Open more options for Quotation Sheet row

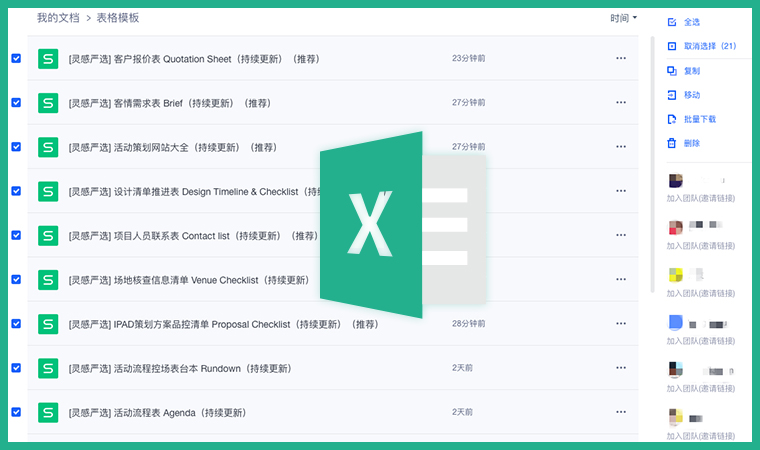(621, 58)
